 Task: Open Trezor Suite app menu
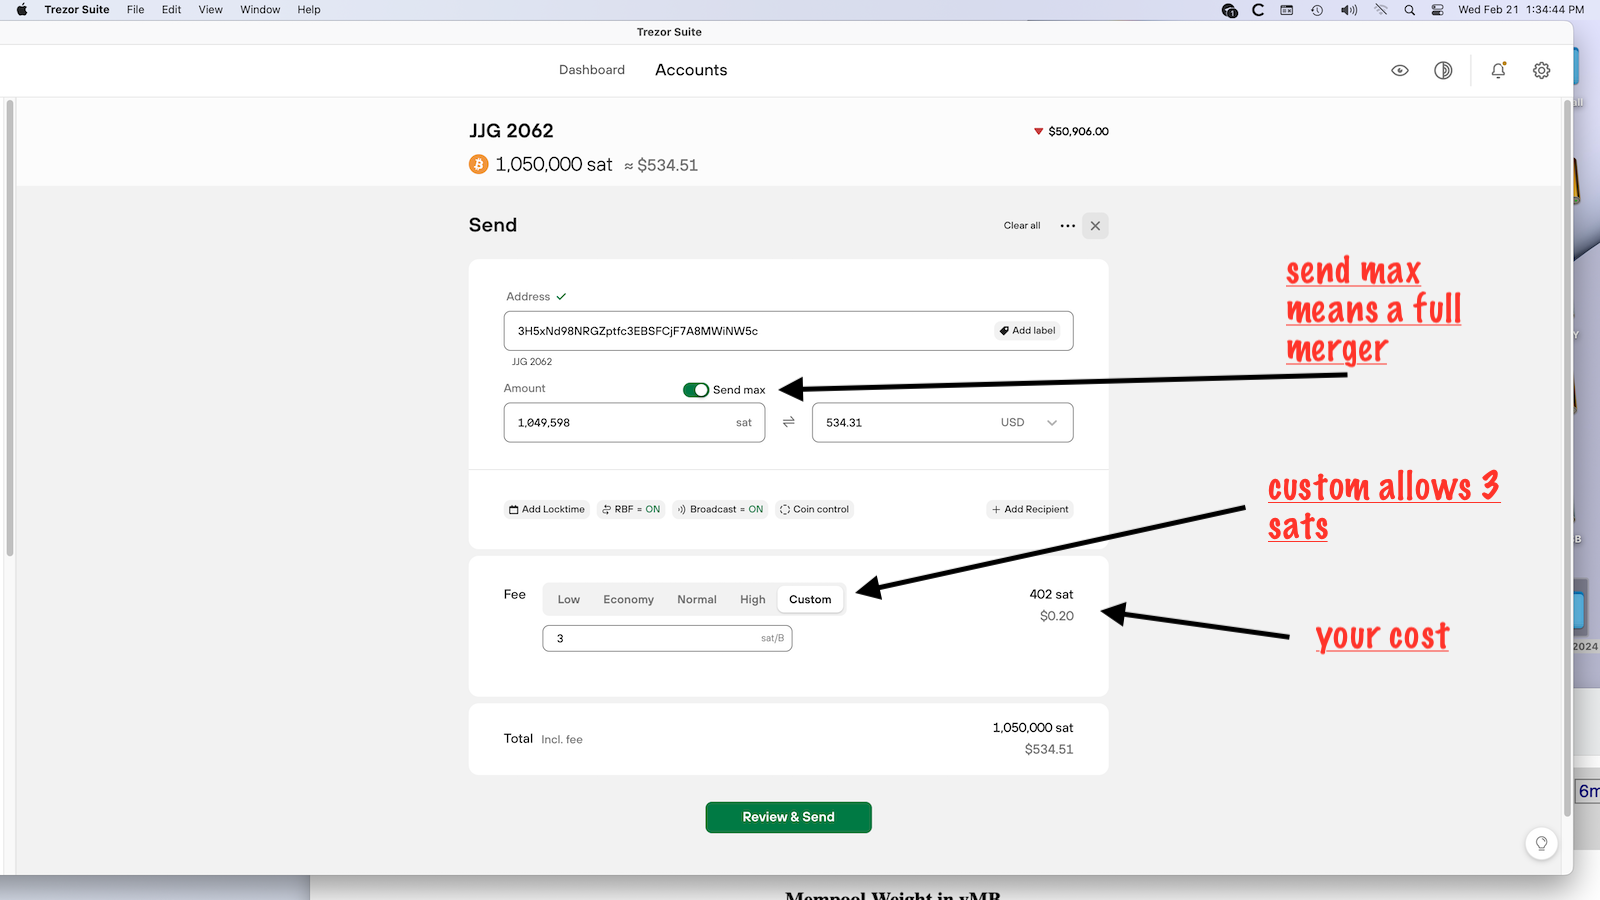point(77,10)
